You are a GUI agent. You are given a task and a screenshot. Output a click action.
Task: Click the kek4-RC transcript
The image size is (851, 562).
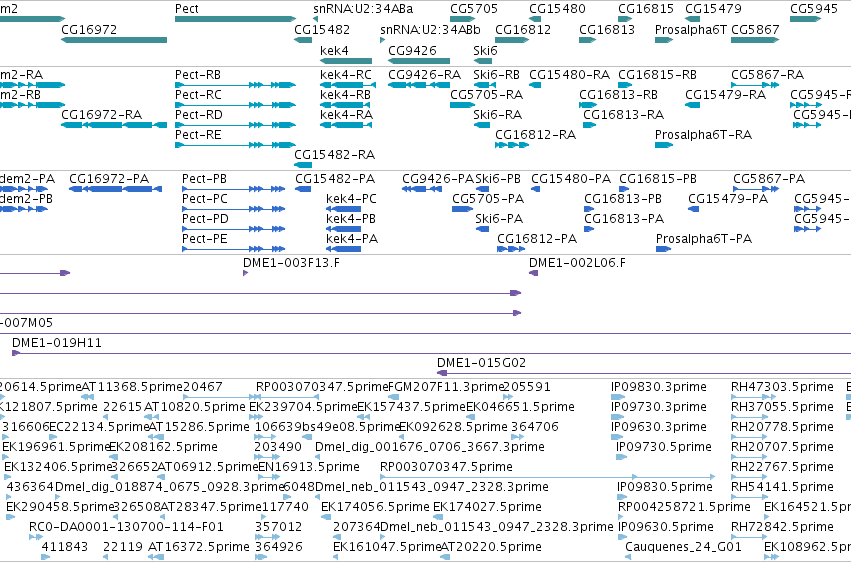pos(348,85)
